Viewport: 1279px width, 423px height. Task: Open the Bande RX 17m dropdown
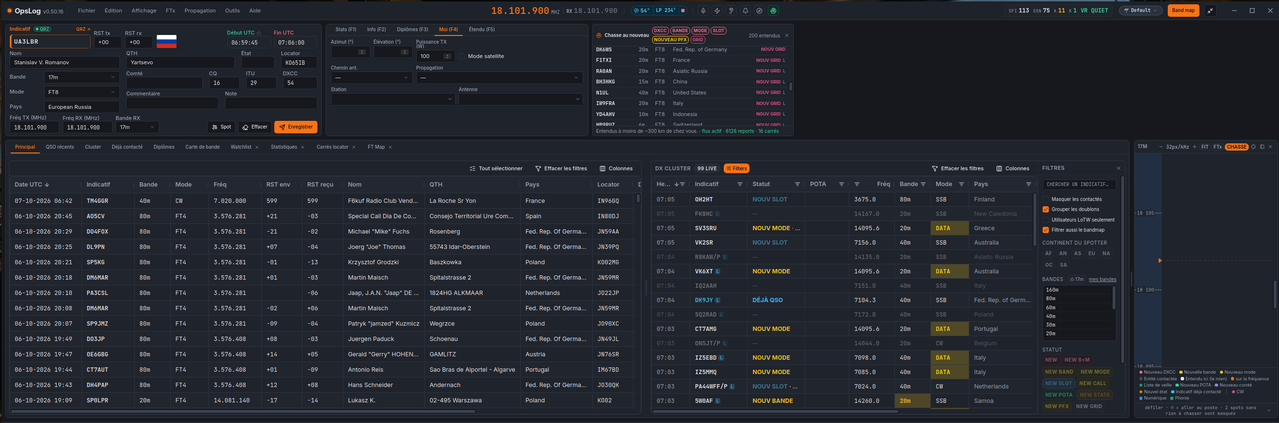click(136, 127)
